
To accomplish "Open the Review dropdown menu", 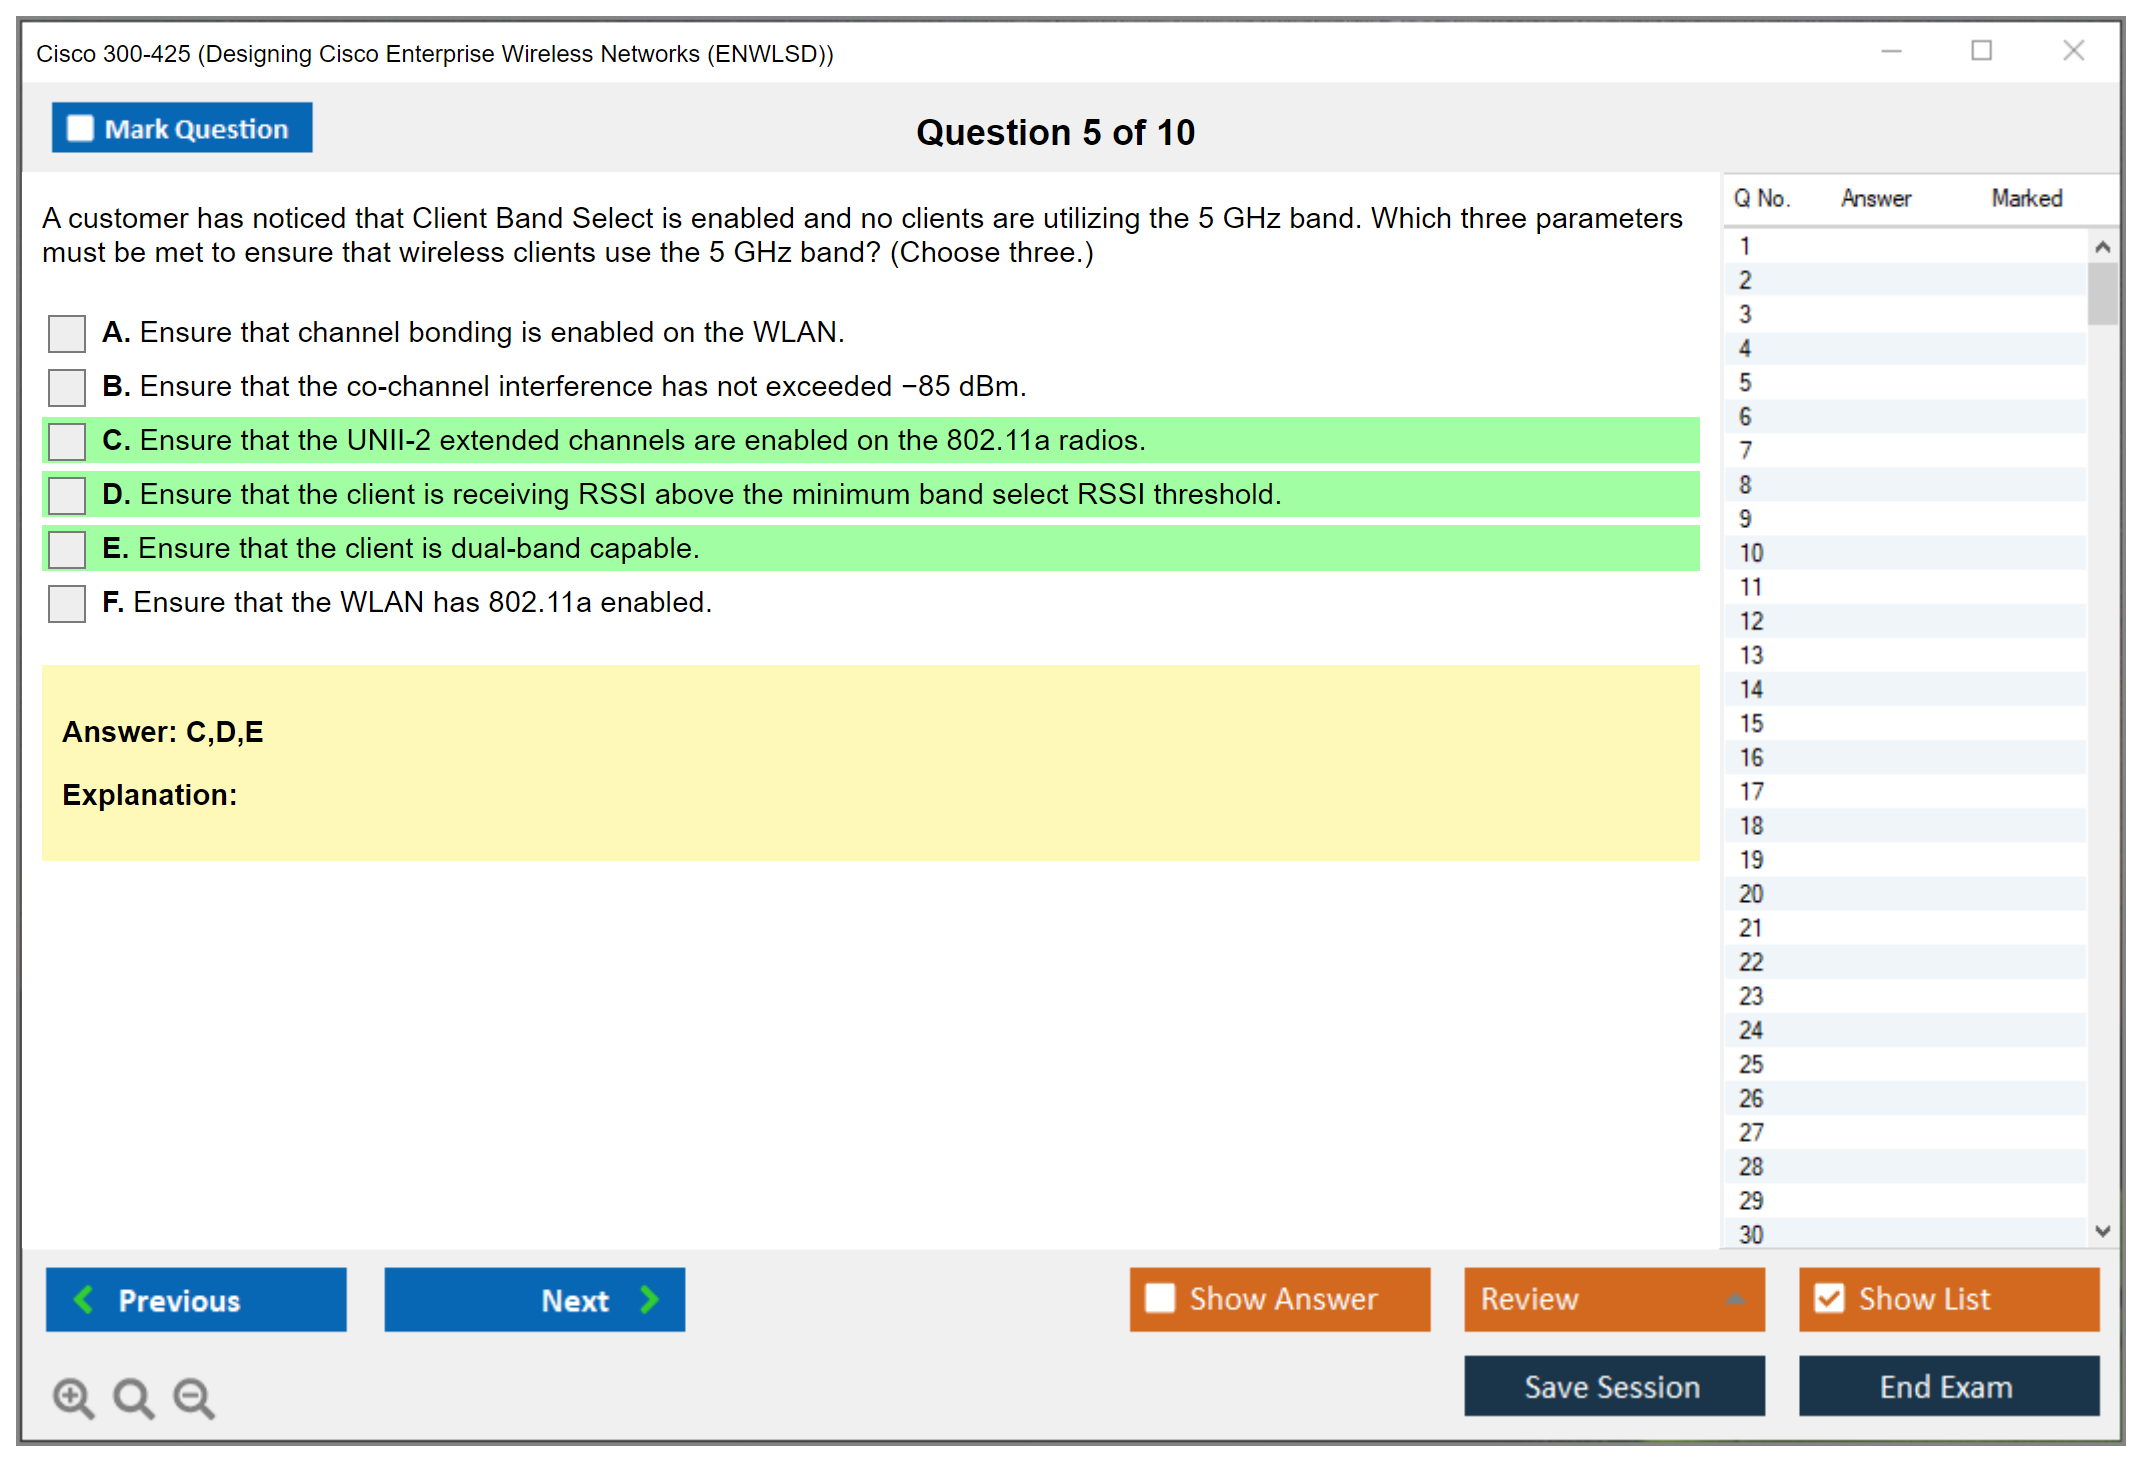I will click(x=1613, y=1299).
